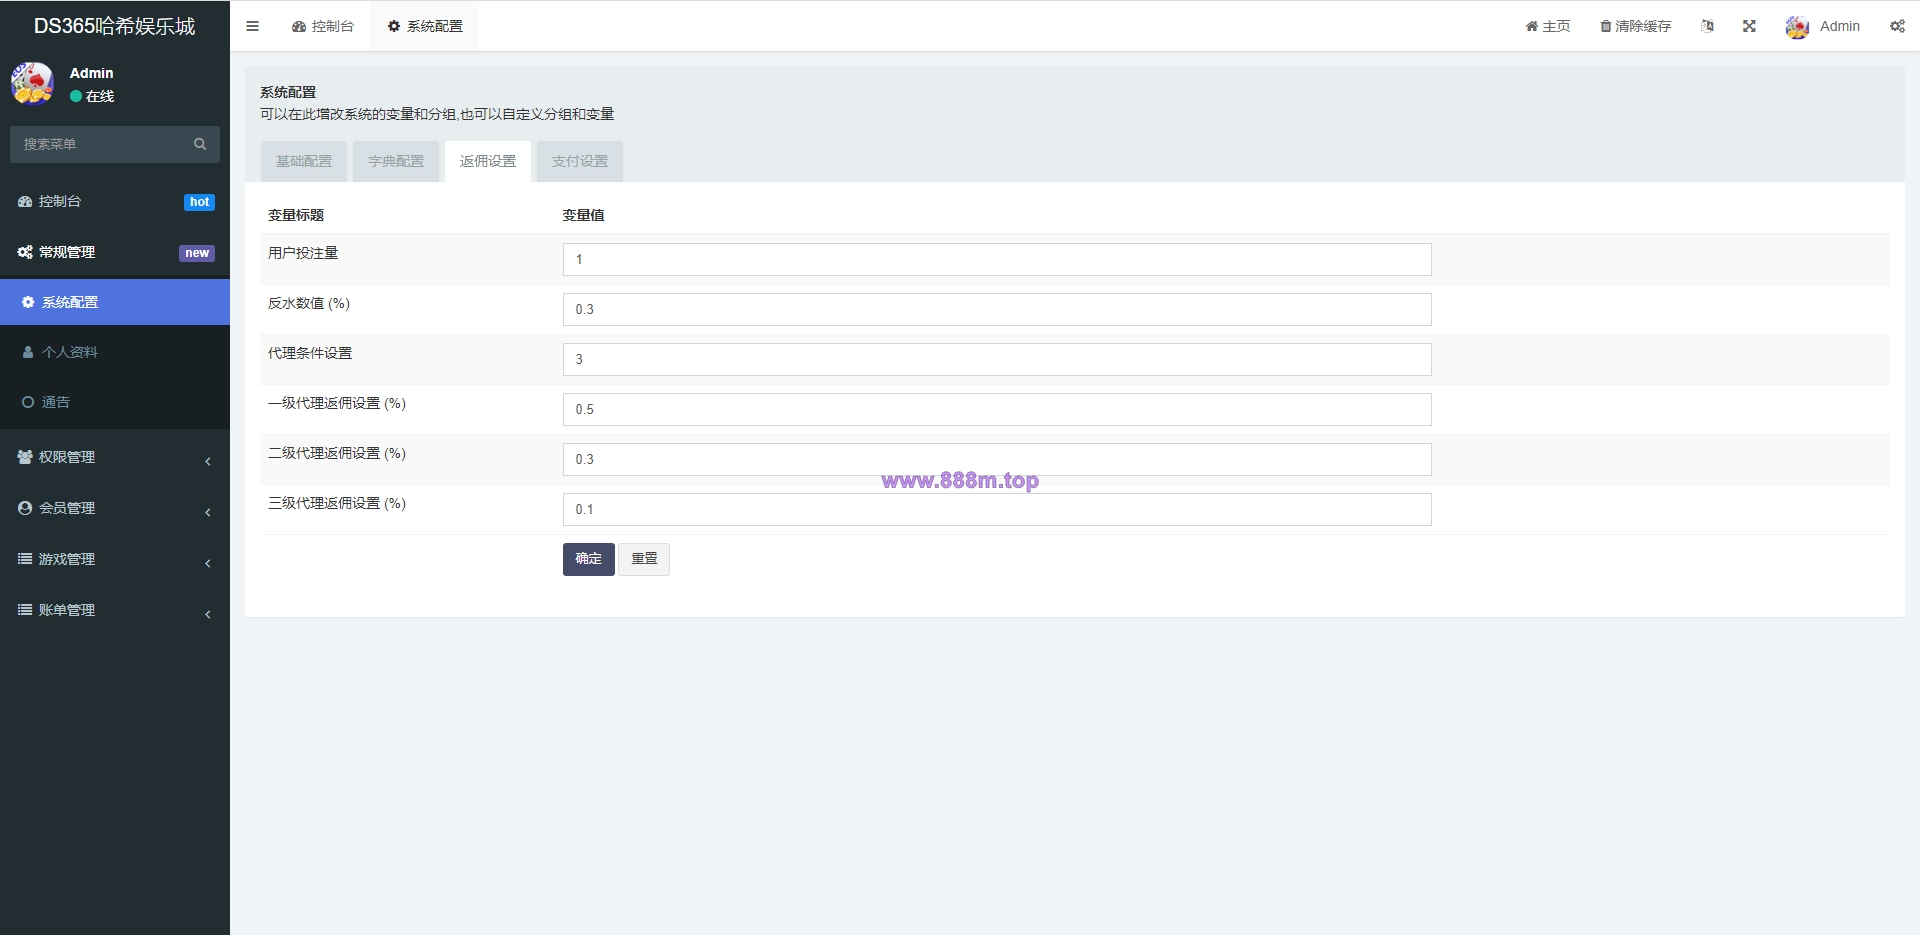Click the 控制台 sidebar dashboard icon

(25, 202)
